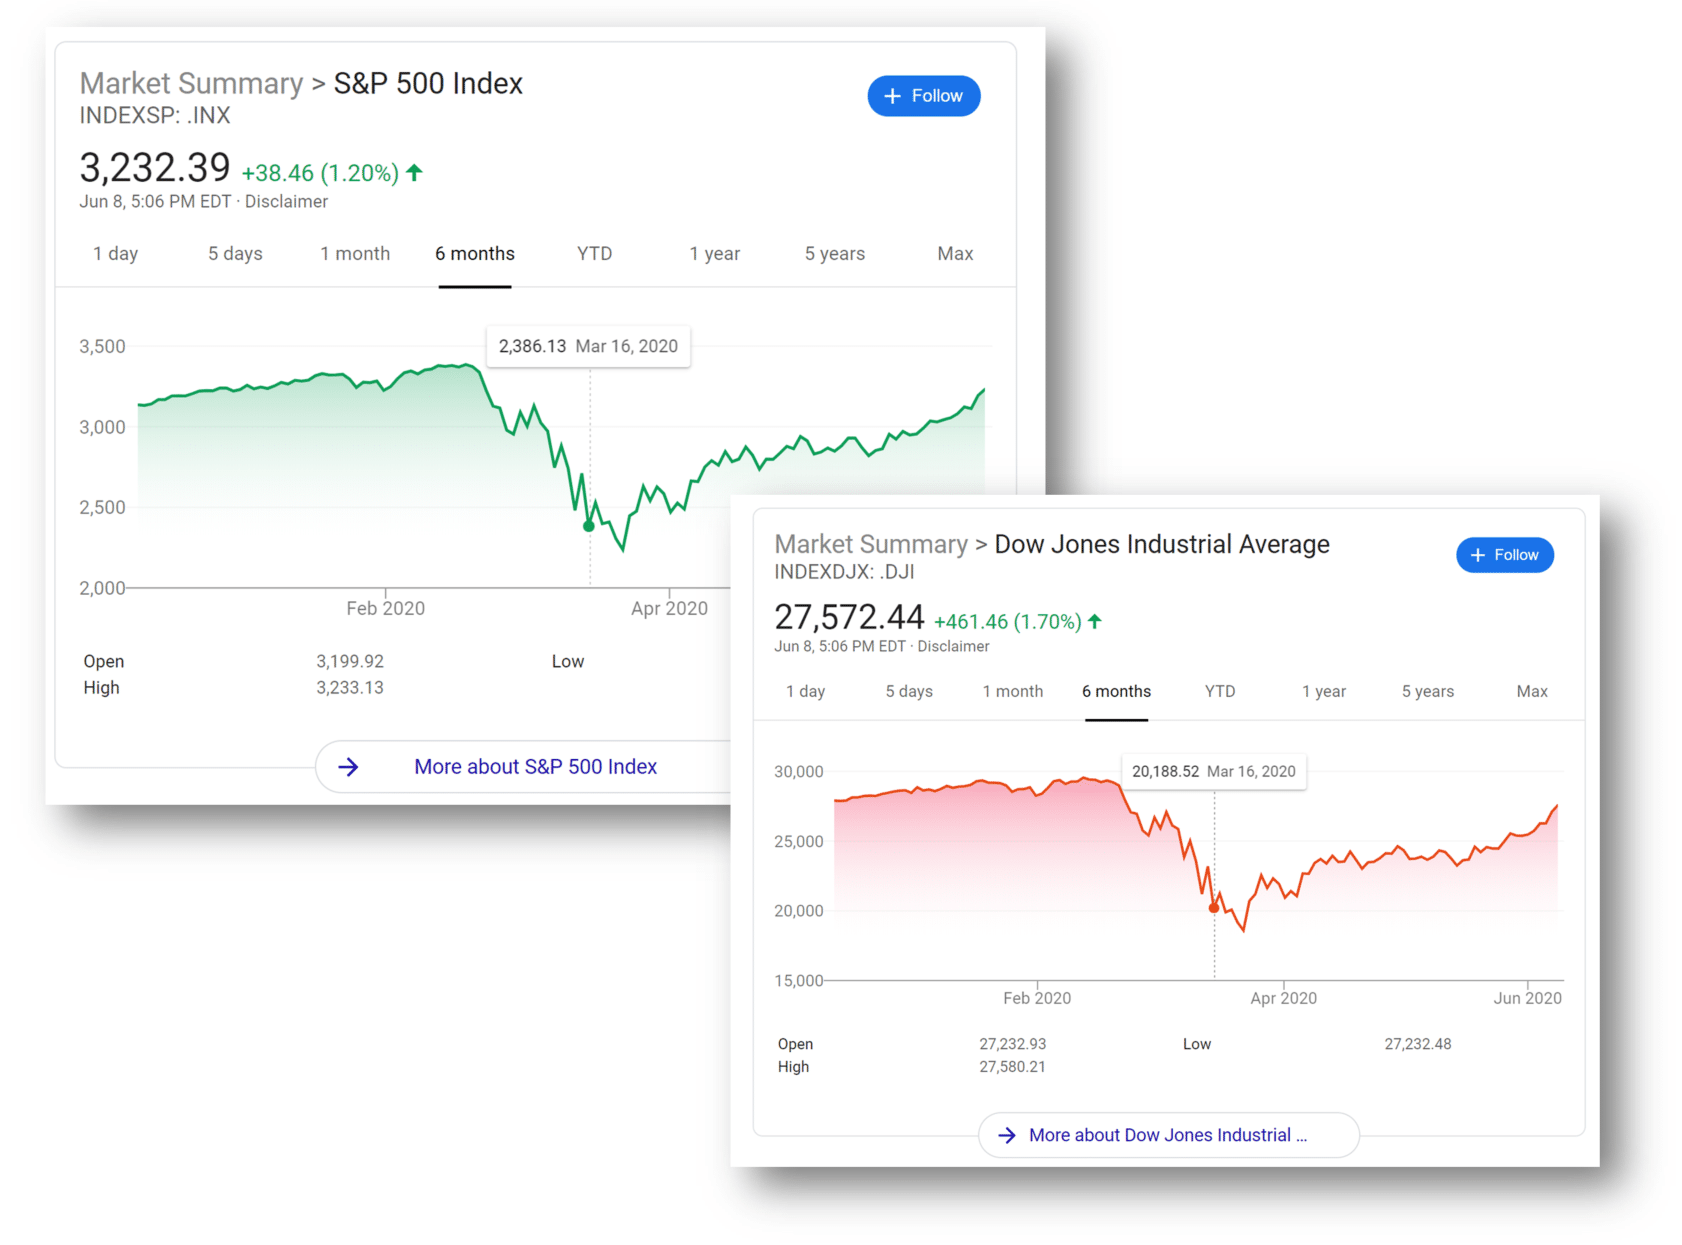Follow the Dow Jones Industrial Average
This screenshot has width=1682, height=1245.
point(1504,555)
